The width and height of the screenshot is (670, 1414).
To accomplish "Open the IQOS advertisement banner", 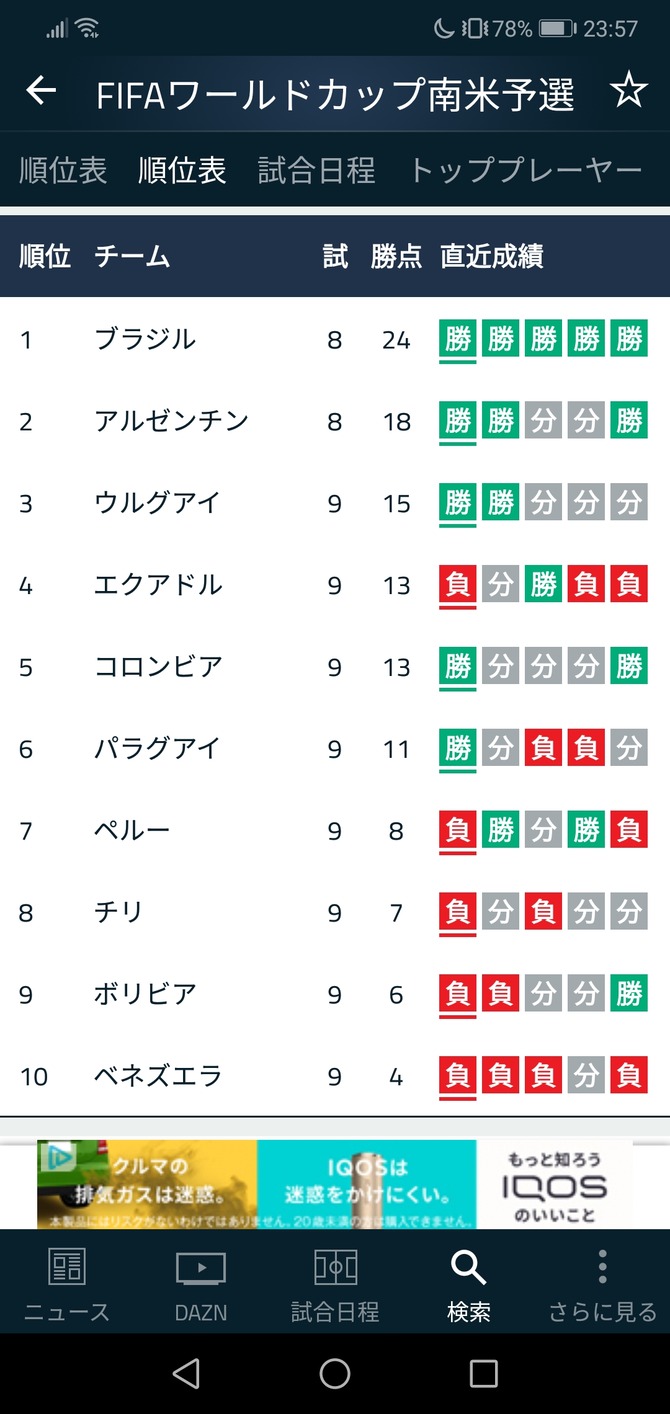I will click(335, 1184).
